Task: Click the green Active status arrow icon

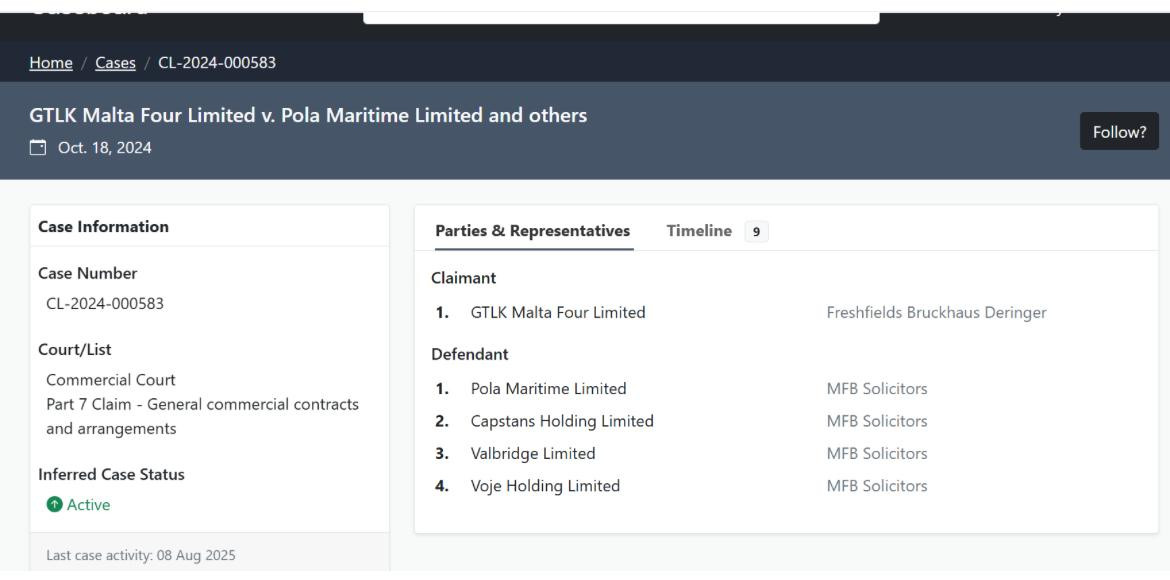Action: coord(54,505)
